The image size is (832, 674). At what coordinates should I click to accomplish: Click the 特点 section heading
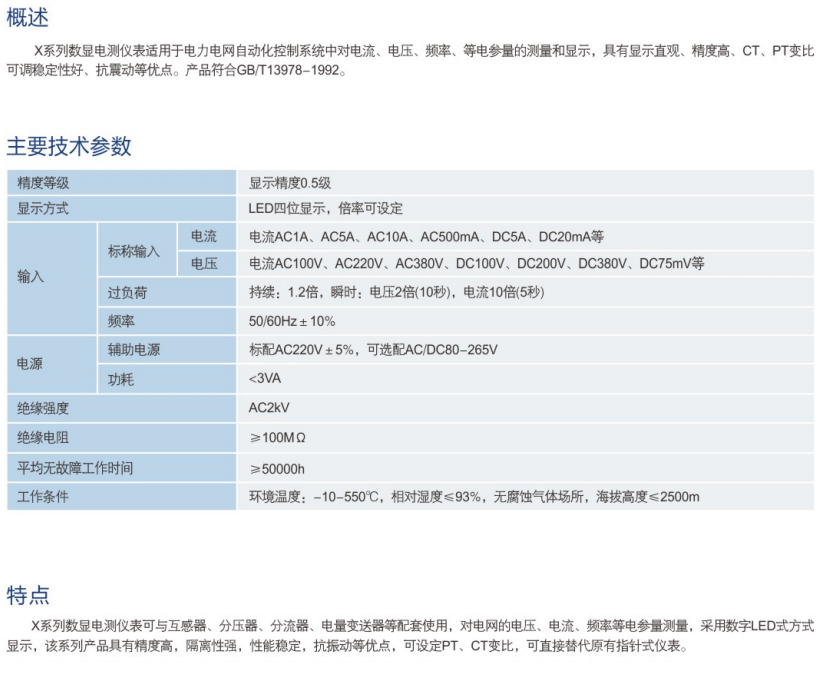pyautogui.click(x=27, y=595)
